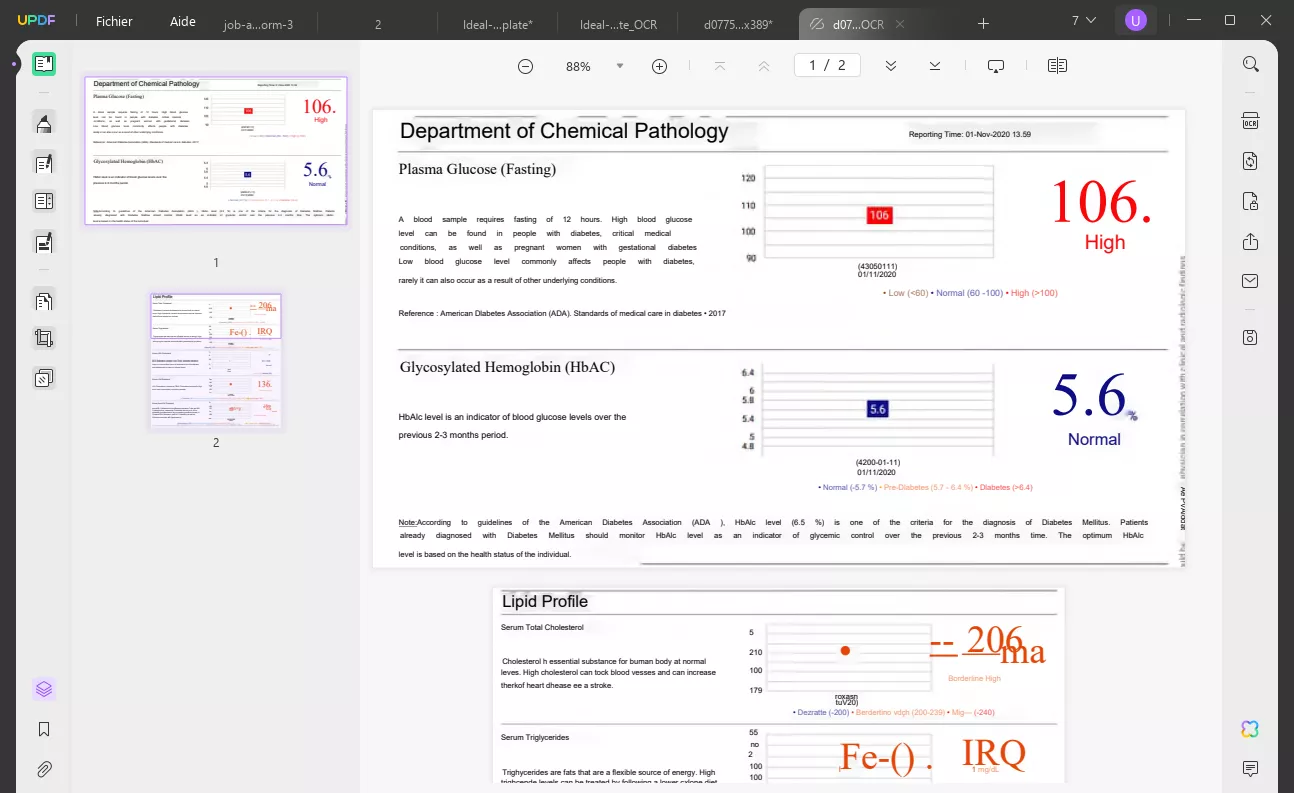Image resolution: width=1294 pixels, height=793 pixels.
Task: Click the 'Serum Total Cholesterol' label
Action: [542, 627]
